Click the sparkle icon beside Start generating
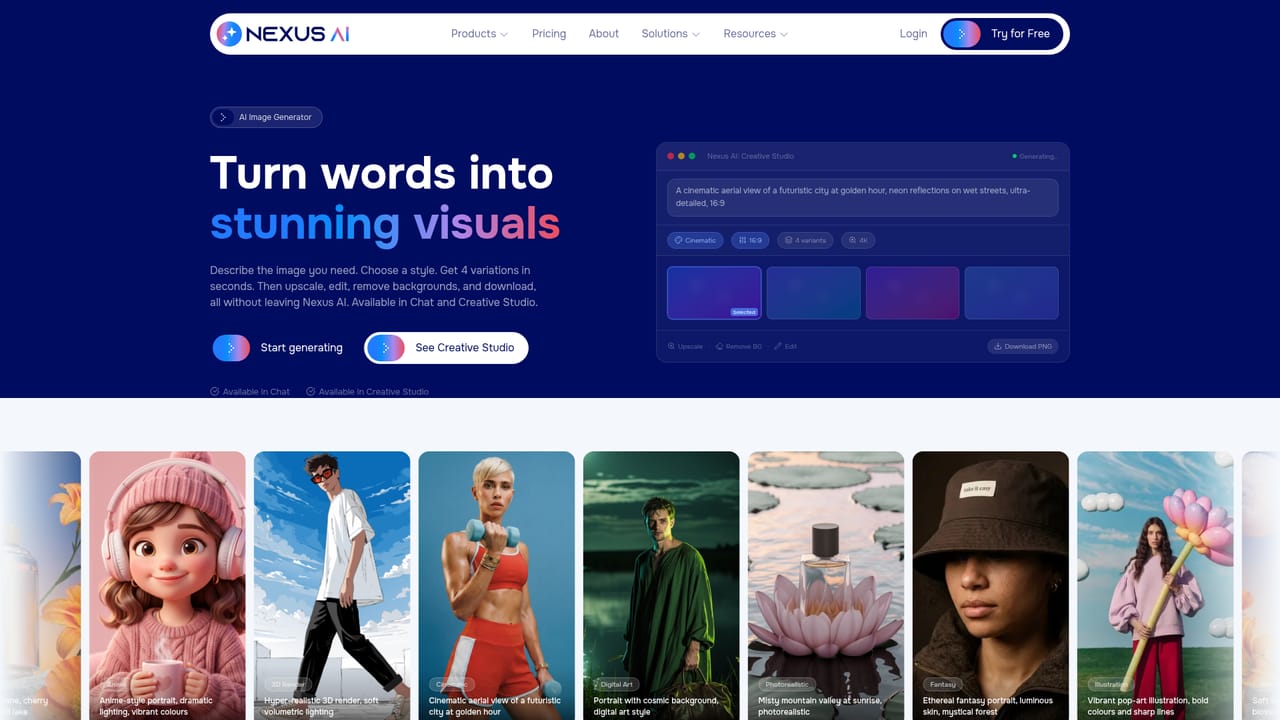 coord(231,348)
